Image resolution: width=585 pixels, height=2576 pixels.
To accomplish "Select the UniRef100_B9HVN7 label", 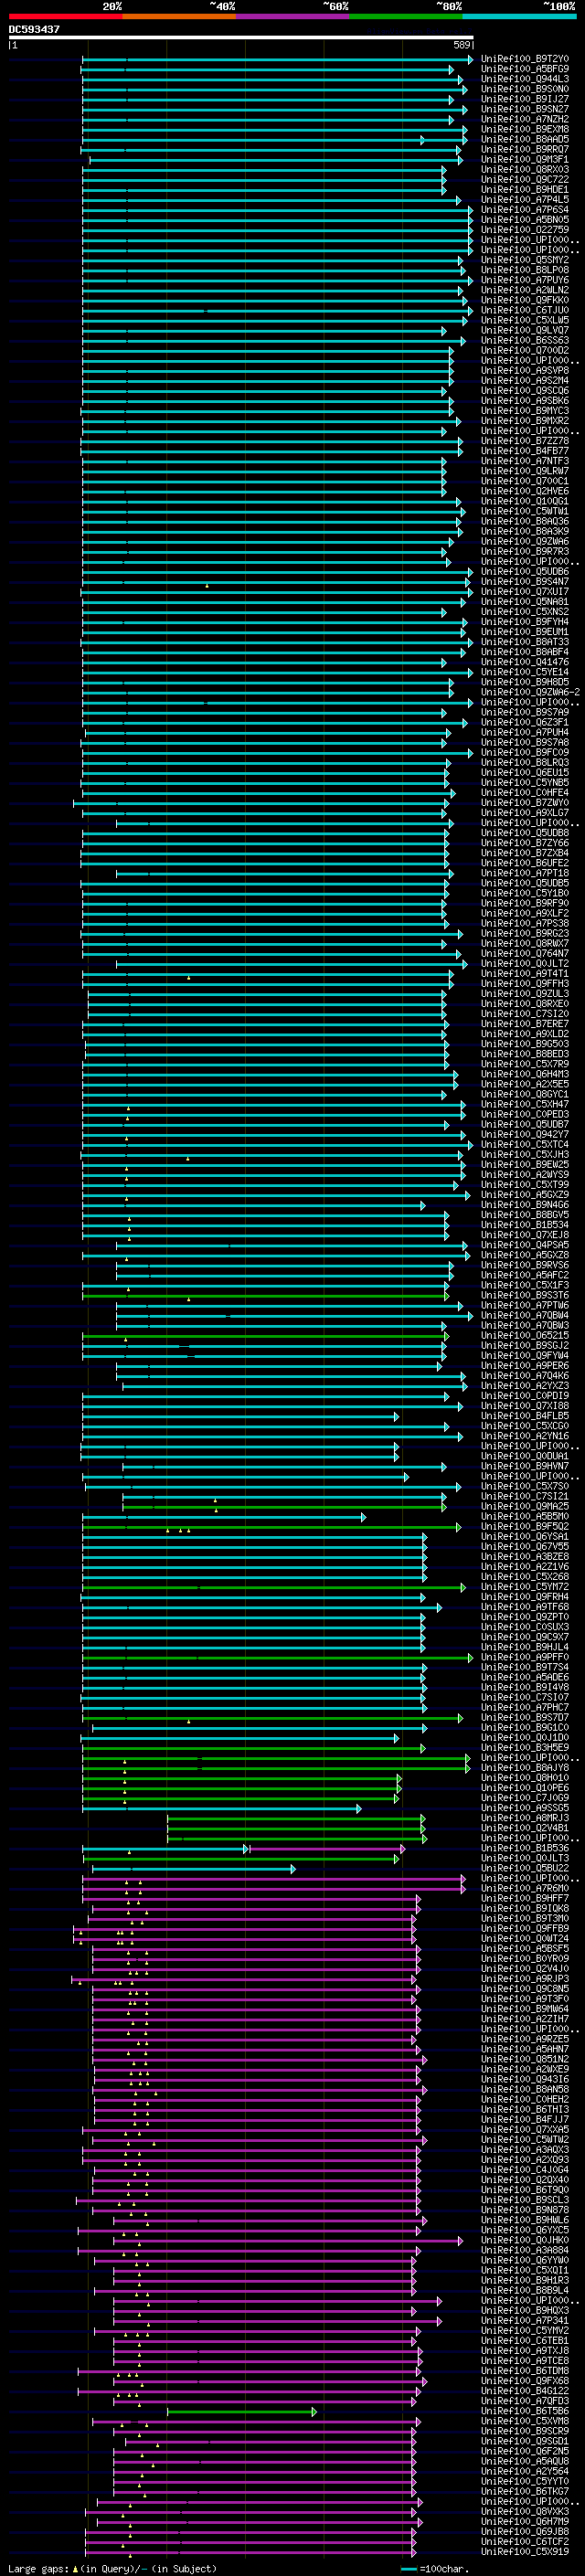I will (x=525, y=1466).
